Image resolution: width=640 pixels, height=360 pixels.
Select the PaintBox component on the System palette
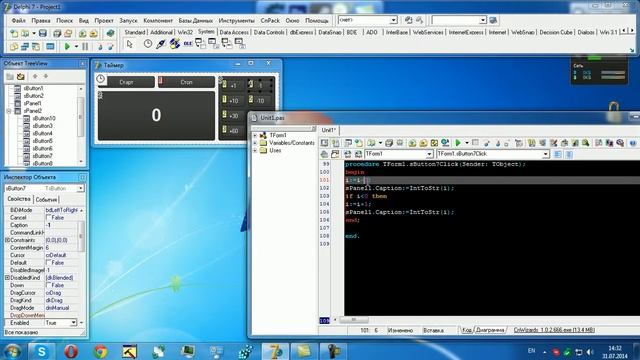pyautogui.click(x=161, y=43)
